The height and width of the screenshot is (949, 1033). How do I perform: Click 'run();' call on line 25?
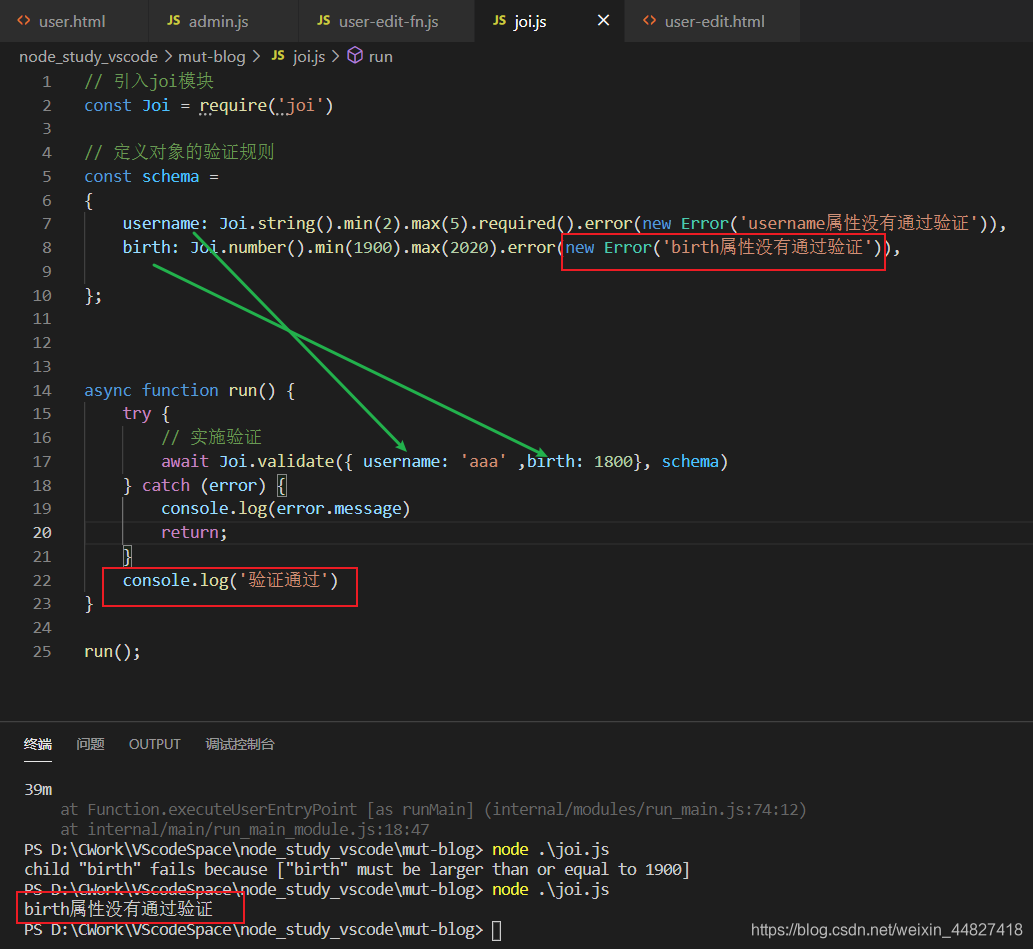point(113,651)
